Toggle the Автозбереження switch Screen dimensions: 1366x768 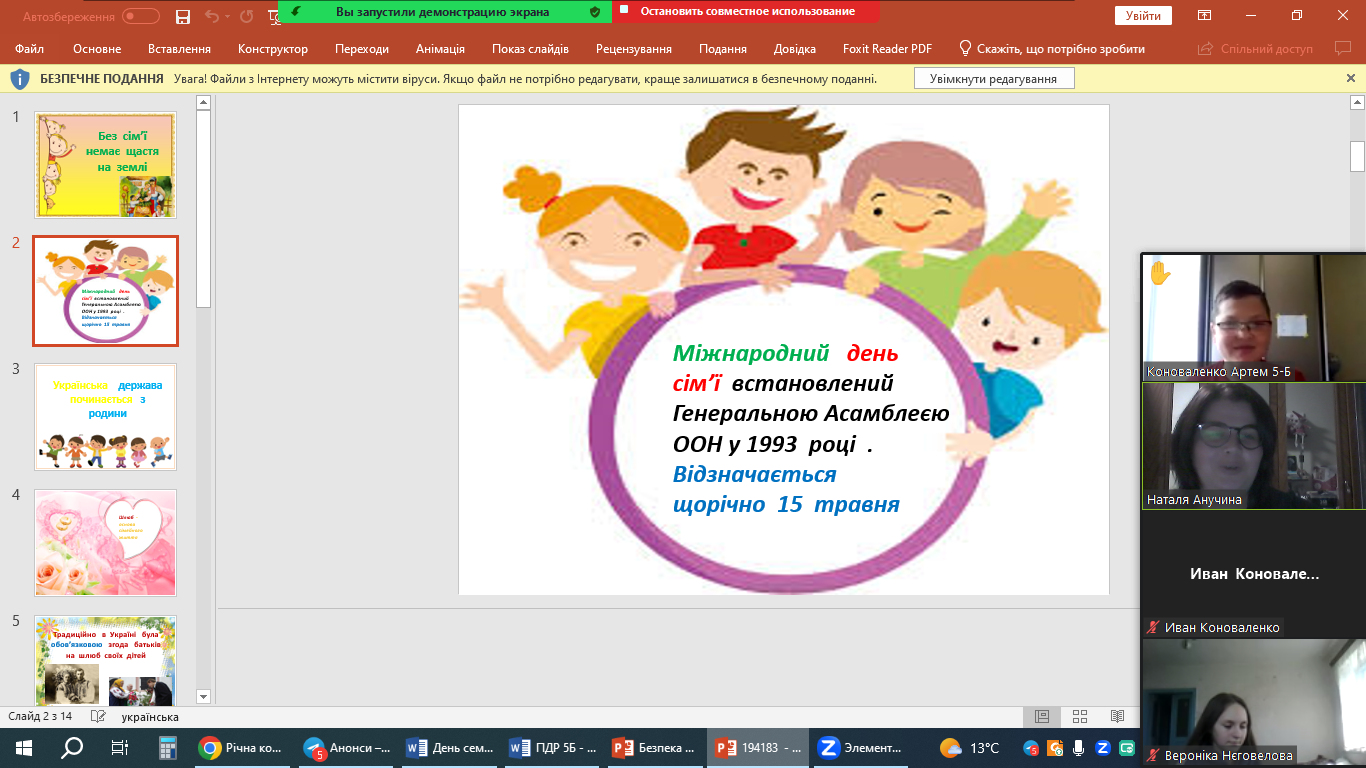coord(141,16)
